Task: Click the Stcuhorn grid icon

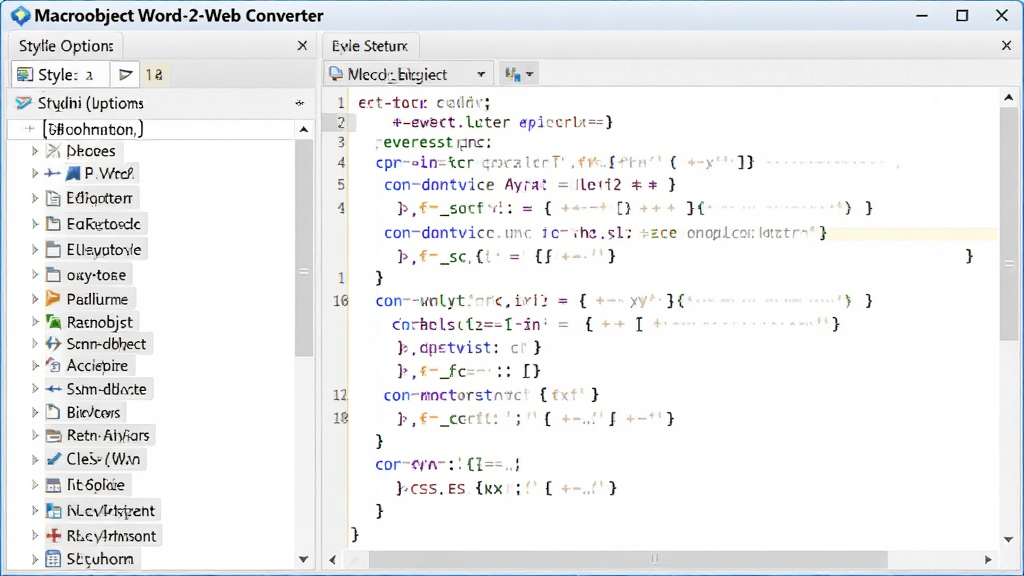Action: [x=54, y=559]
